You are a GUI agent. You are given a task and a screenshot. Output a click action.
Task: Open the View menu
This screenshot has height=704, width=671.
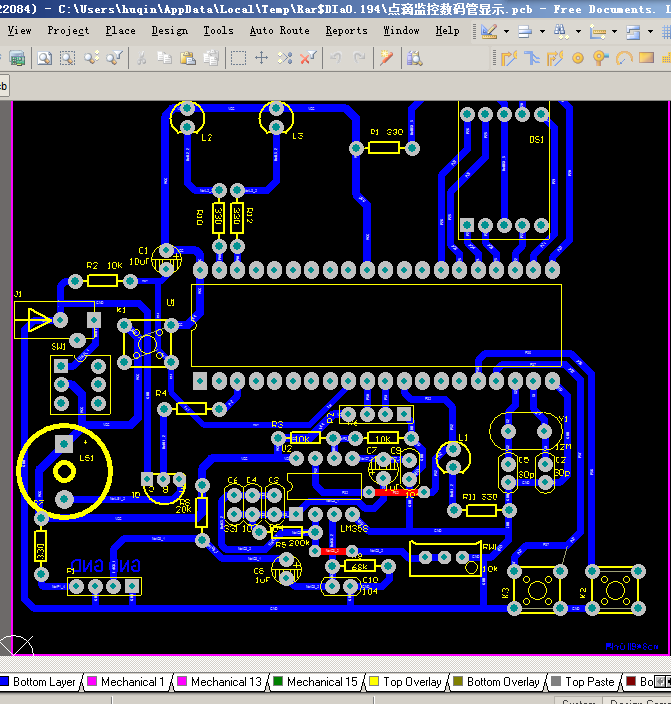click(x=19, y=31)
